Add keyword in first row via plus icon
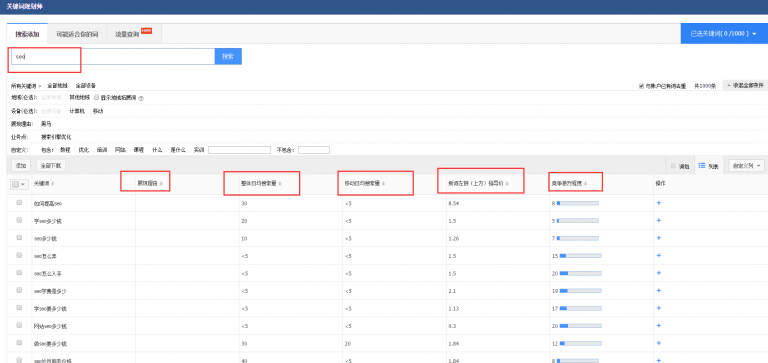This screenshot has width=768, height=363. tap(659, 202)
